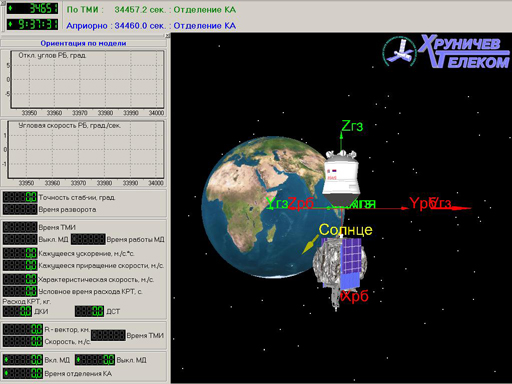Click the Точность стаб-ии display field
Image resolution: width=512 pixels, height=384 pixels.
tap(20, 197)
